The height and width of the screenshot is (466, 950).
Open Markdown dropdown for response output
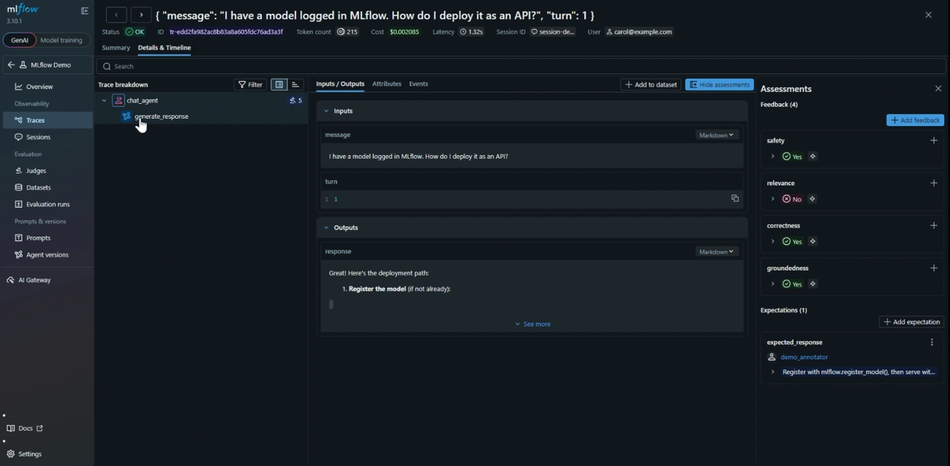point(717,251)
